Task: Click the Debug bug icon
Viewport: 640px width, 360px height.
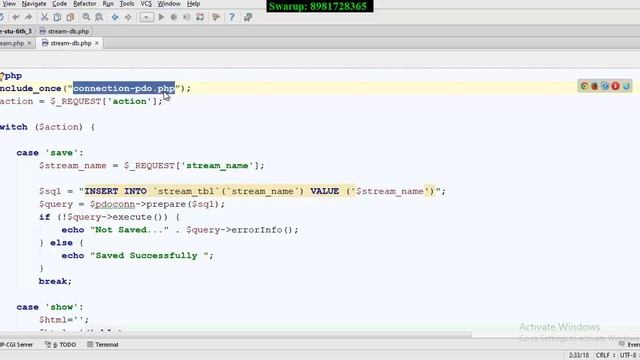Action: tap(174, 17)
